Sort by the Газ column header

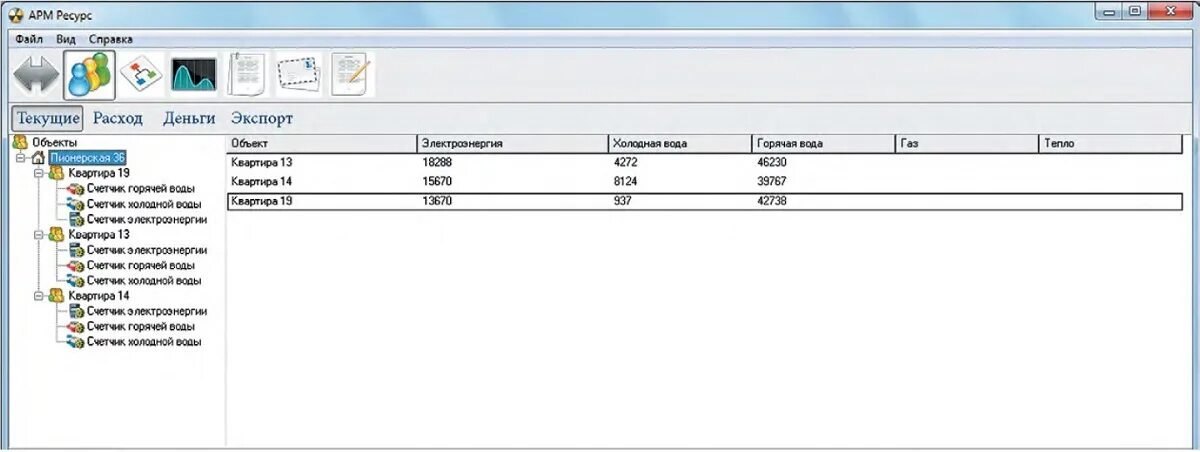968,144
